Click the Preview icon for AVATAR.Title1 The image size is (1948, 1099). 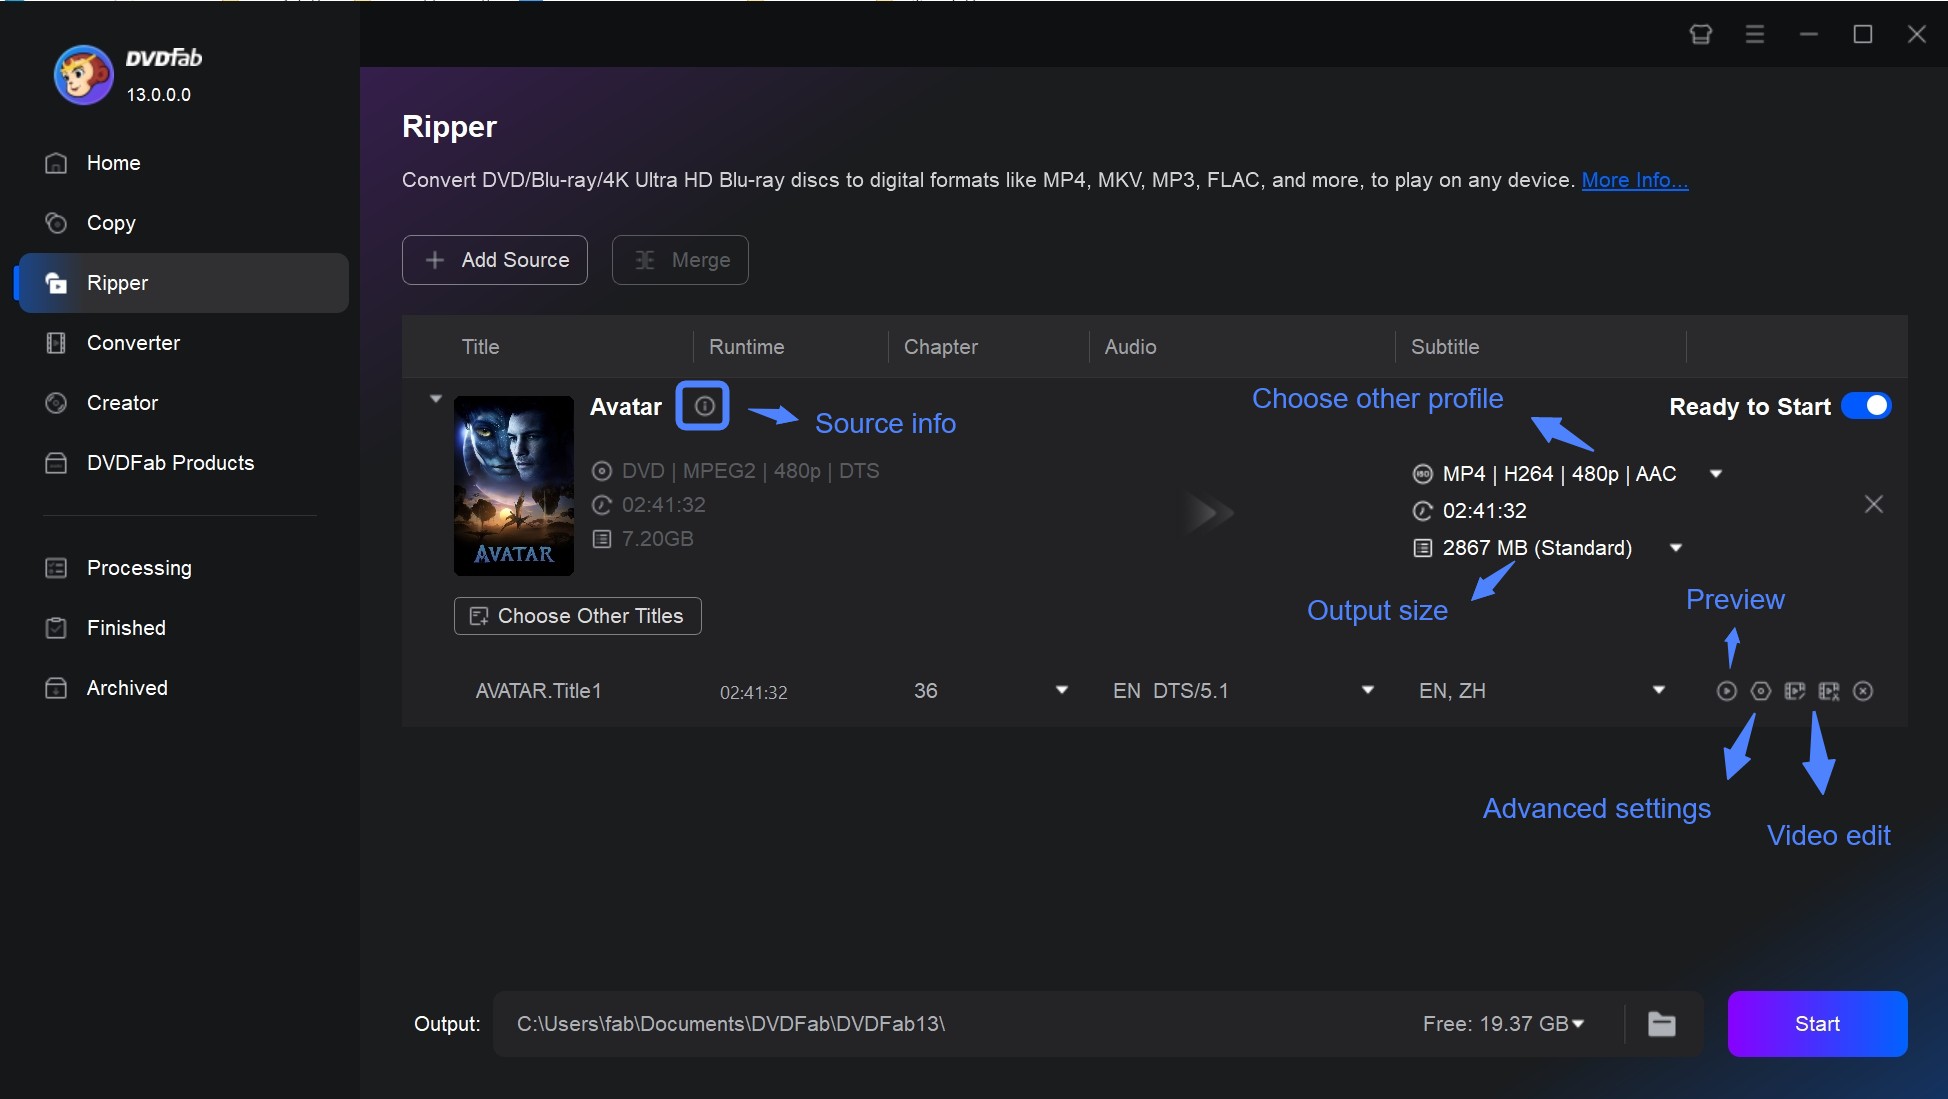1725,691
